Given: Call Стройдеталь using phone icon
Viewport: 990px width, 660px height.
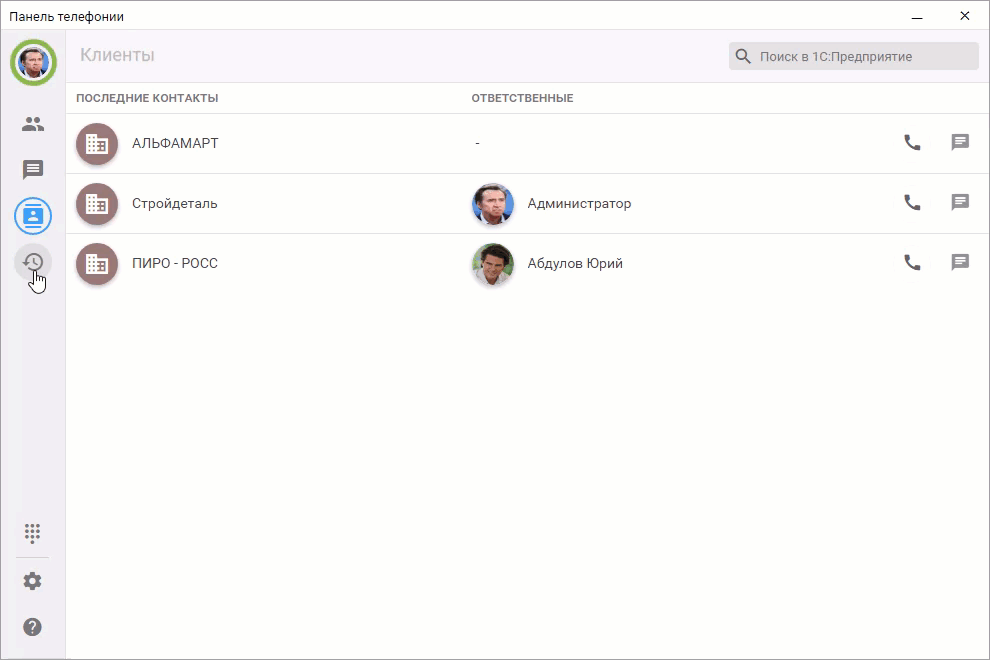Looking at the screenshot, I should [x=912, y=203].
